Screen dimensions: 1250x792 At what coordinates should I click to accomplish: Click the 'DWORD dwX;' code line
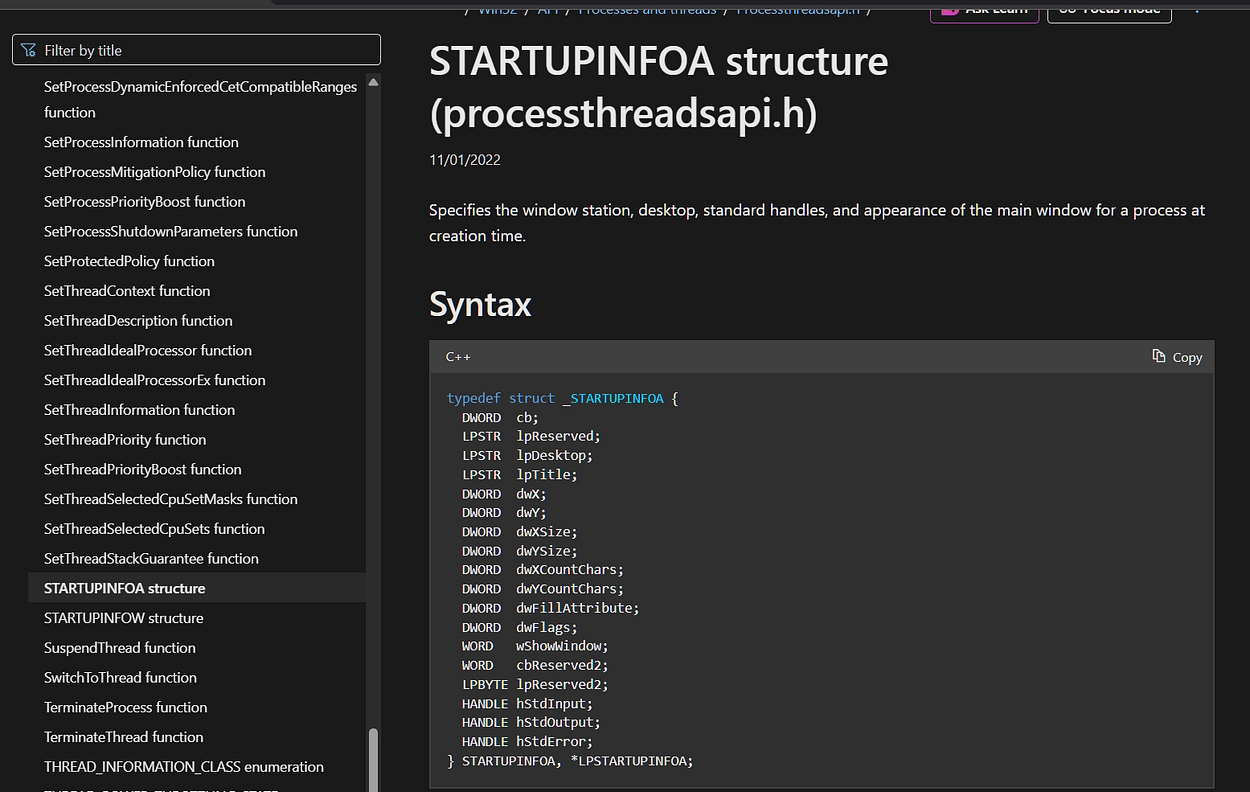point(504,494)
